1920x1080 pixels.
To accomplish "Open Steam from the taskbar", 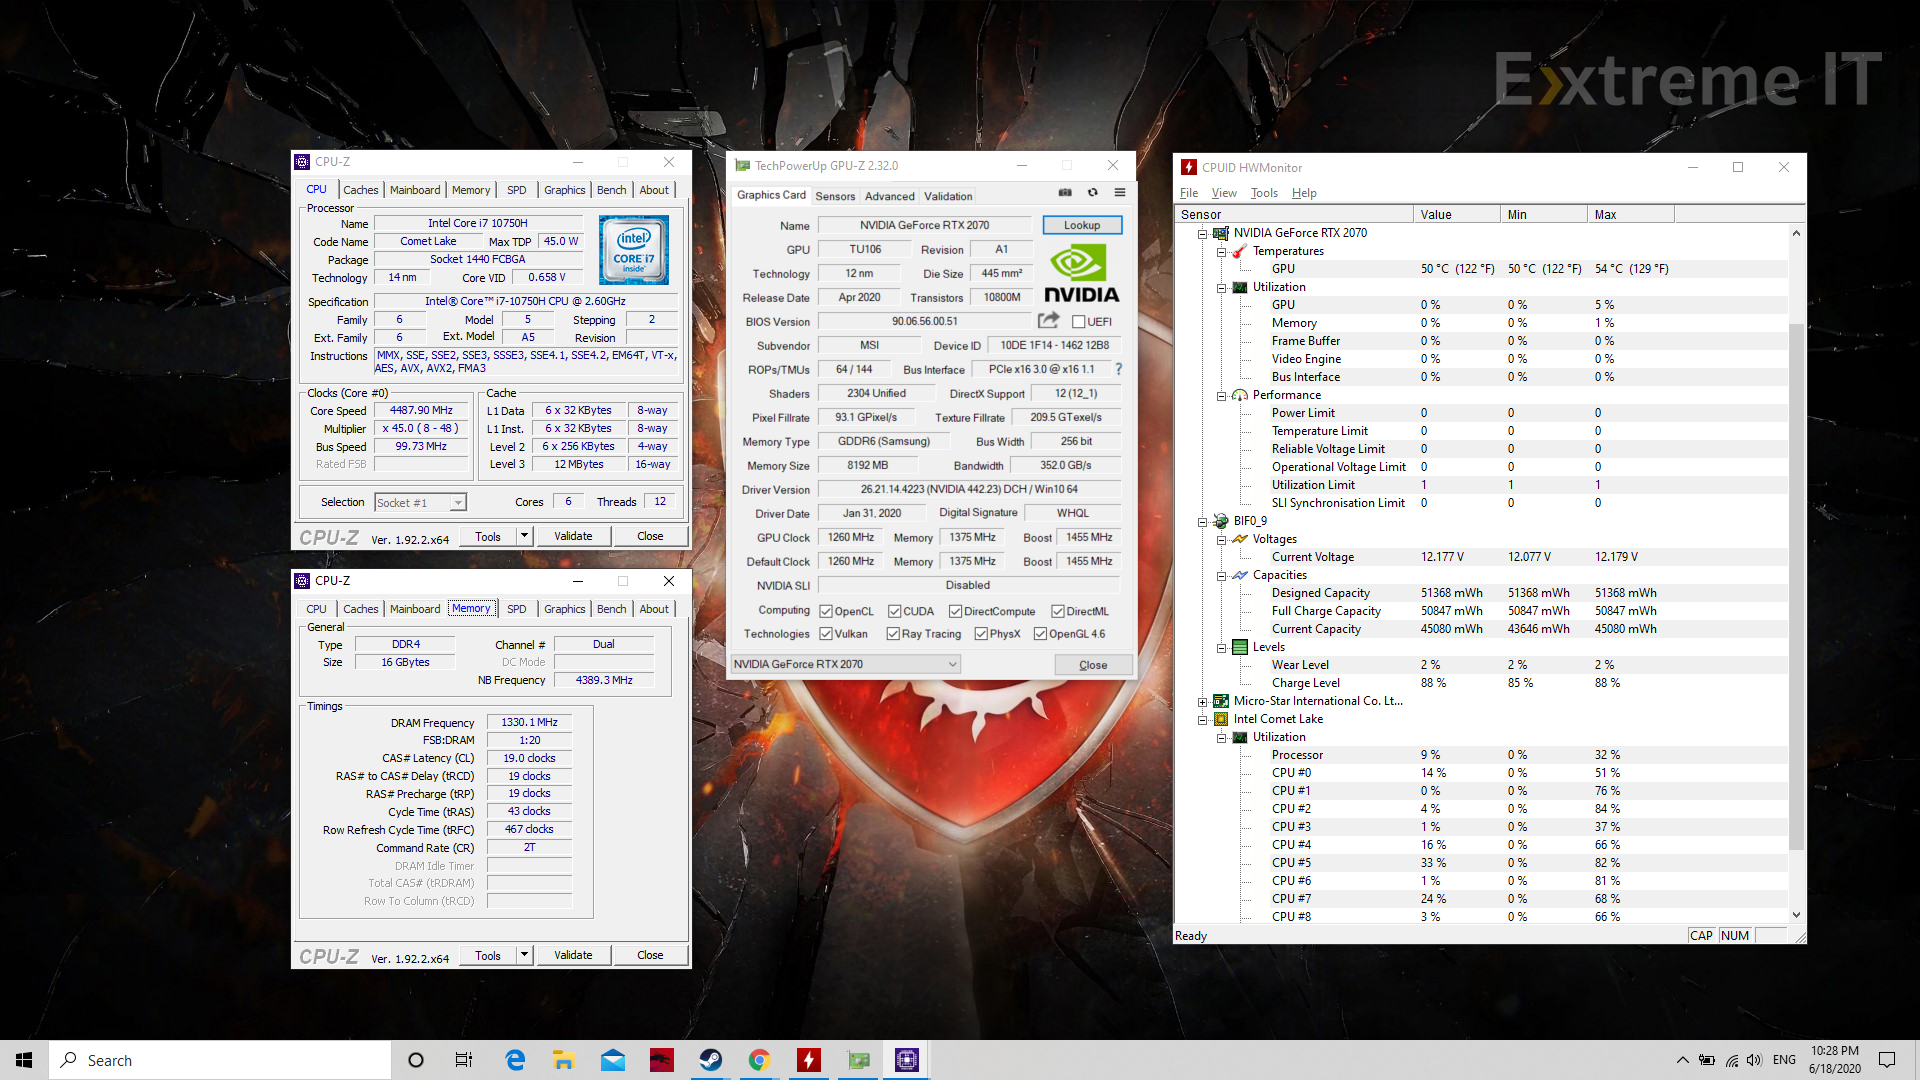I will [x=711, y=1060].
